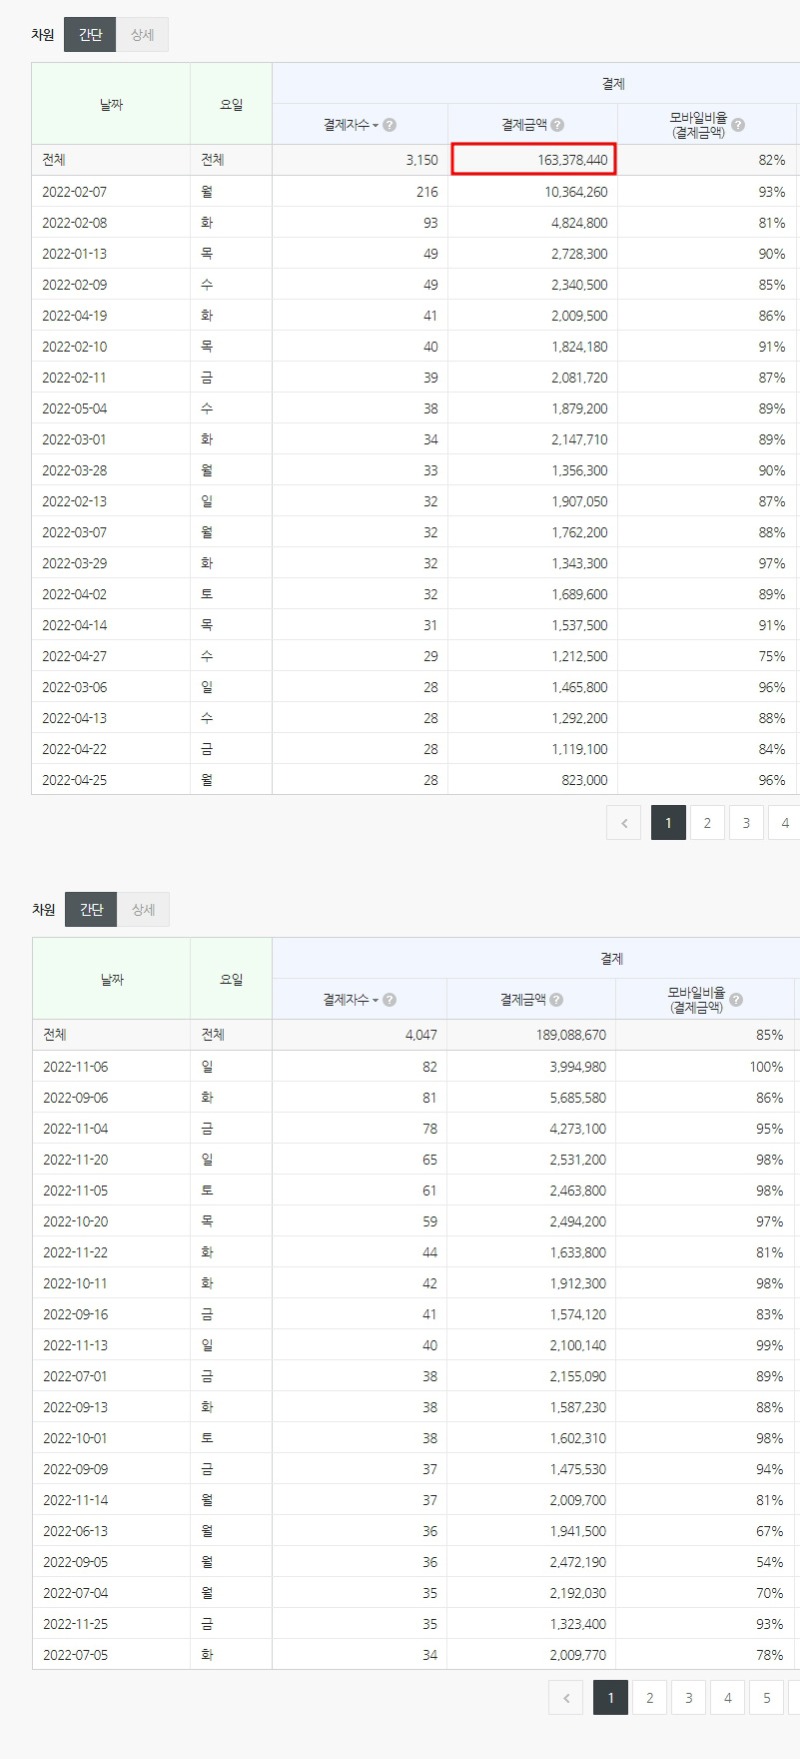Select the 2022-11-06 date row
Viewport: 800px width, 1759px height.
[x=76, y=1067]
